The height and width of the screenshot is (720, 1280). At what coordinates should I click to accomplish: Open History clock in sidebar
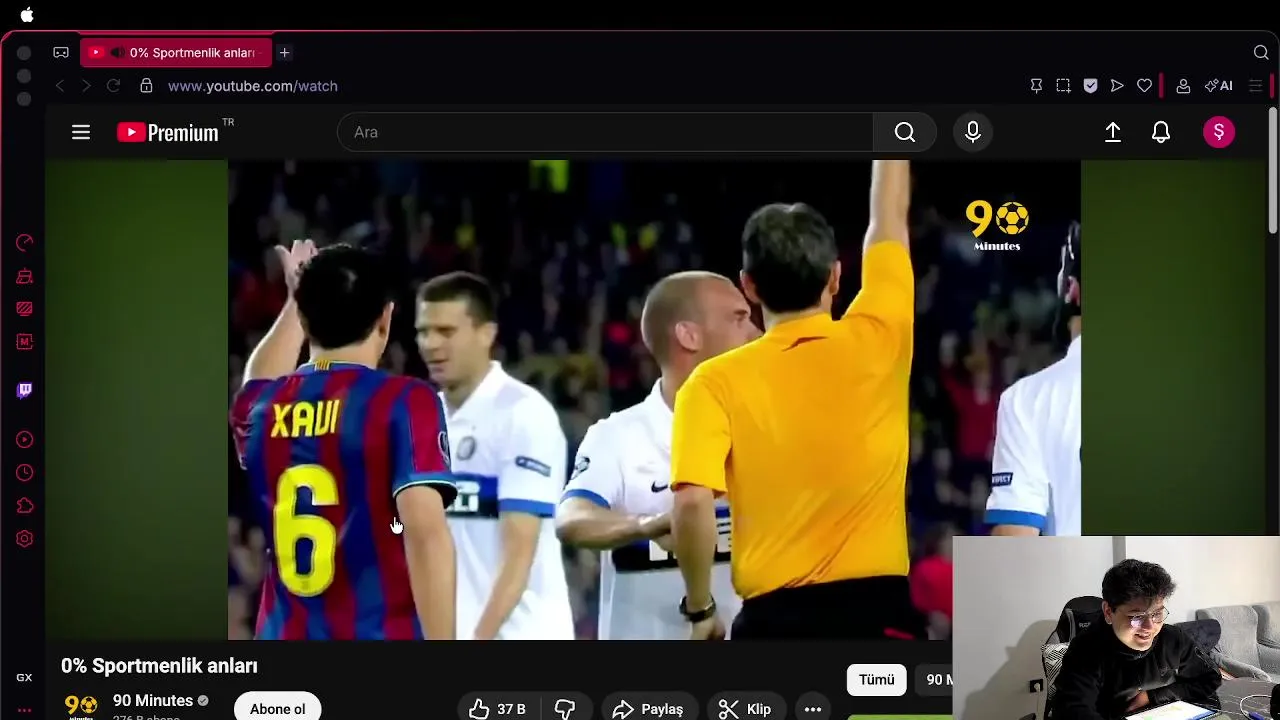[25, 473]
